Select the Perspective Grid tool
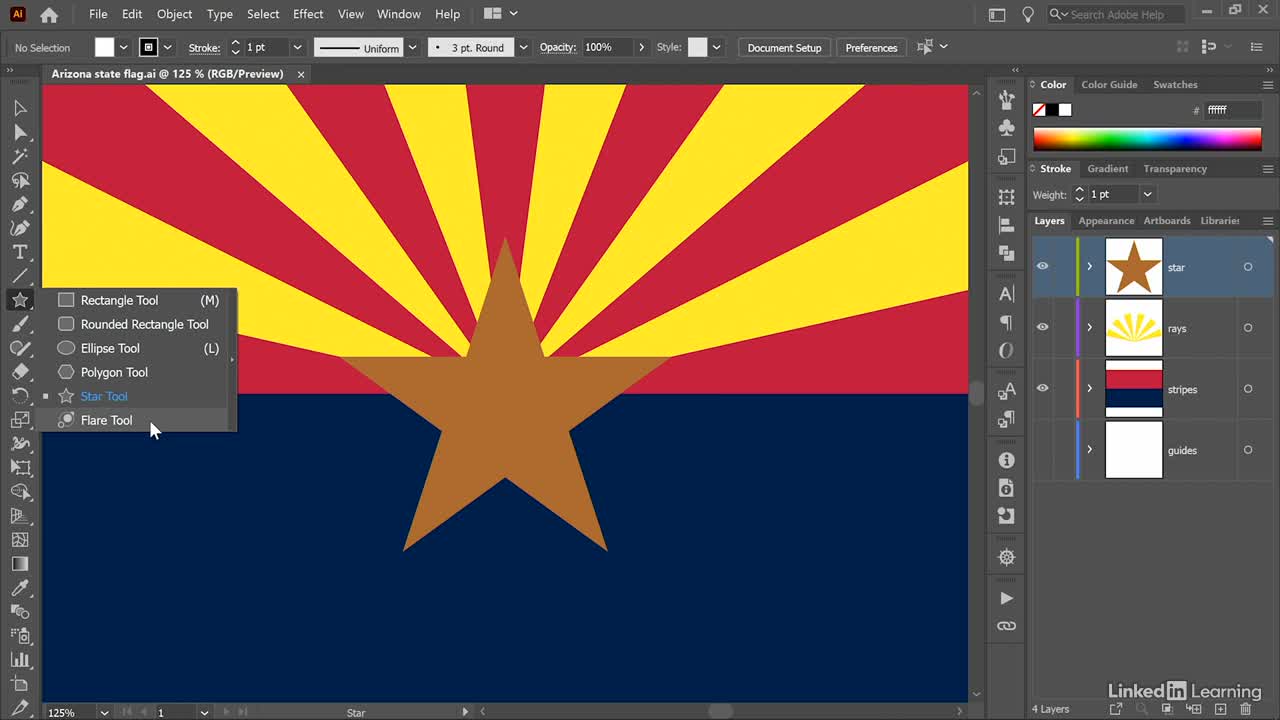Image resolution: width=1280 pixels, height=720 pixels. coord(20,516)
